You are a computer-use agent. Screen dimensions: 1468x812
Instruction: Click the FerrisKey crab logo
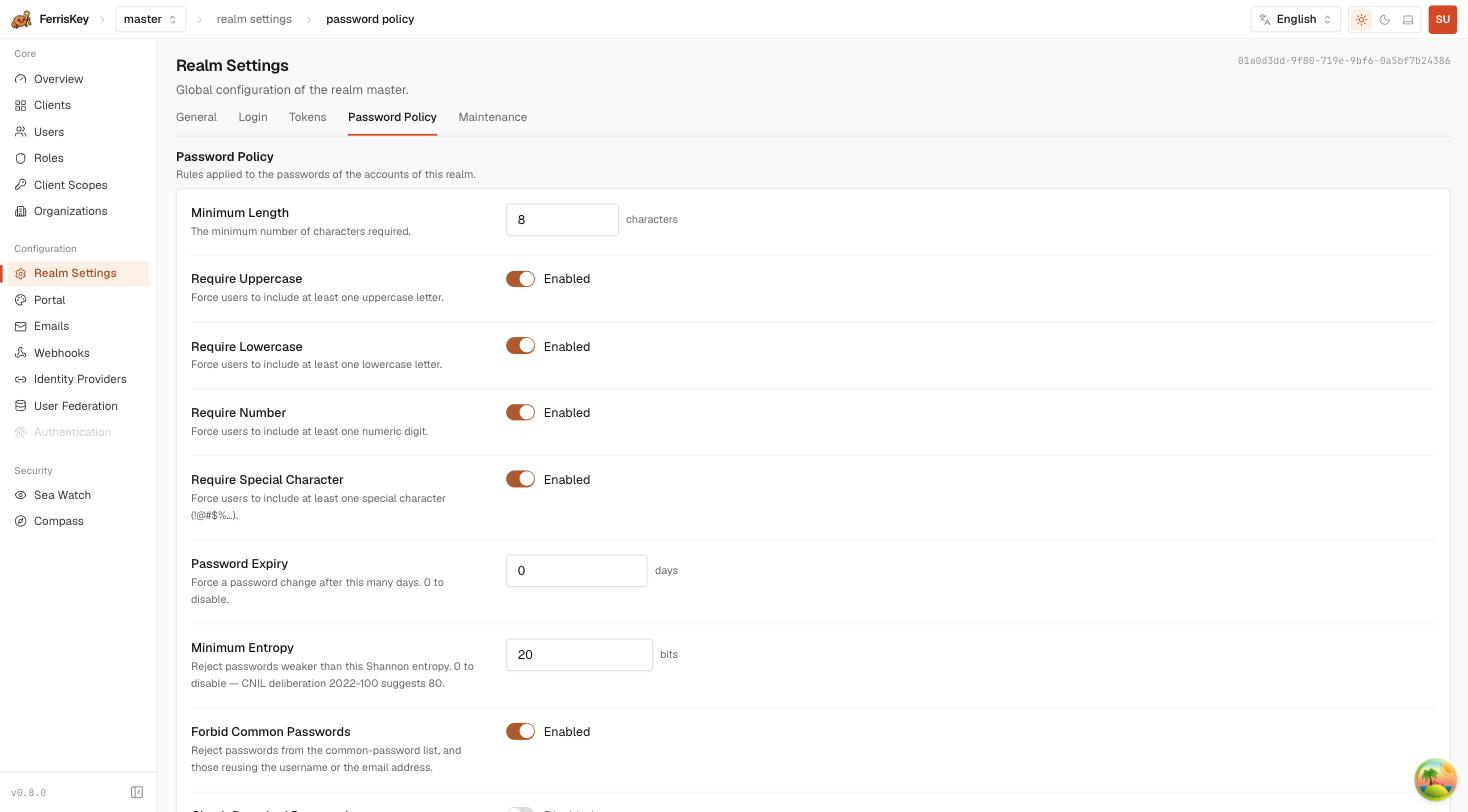(x=21, y=19)
